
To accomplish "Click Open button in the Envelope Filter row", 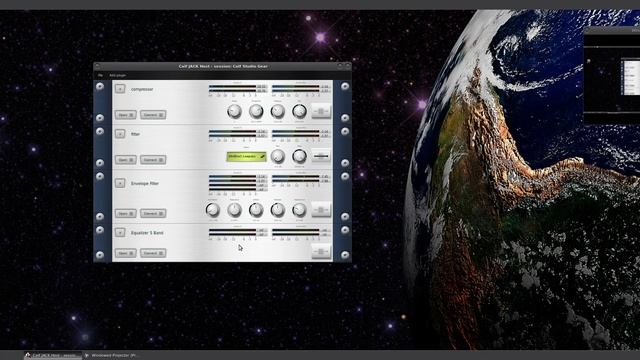I will [125, 213].
